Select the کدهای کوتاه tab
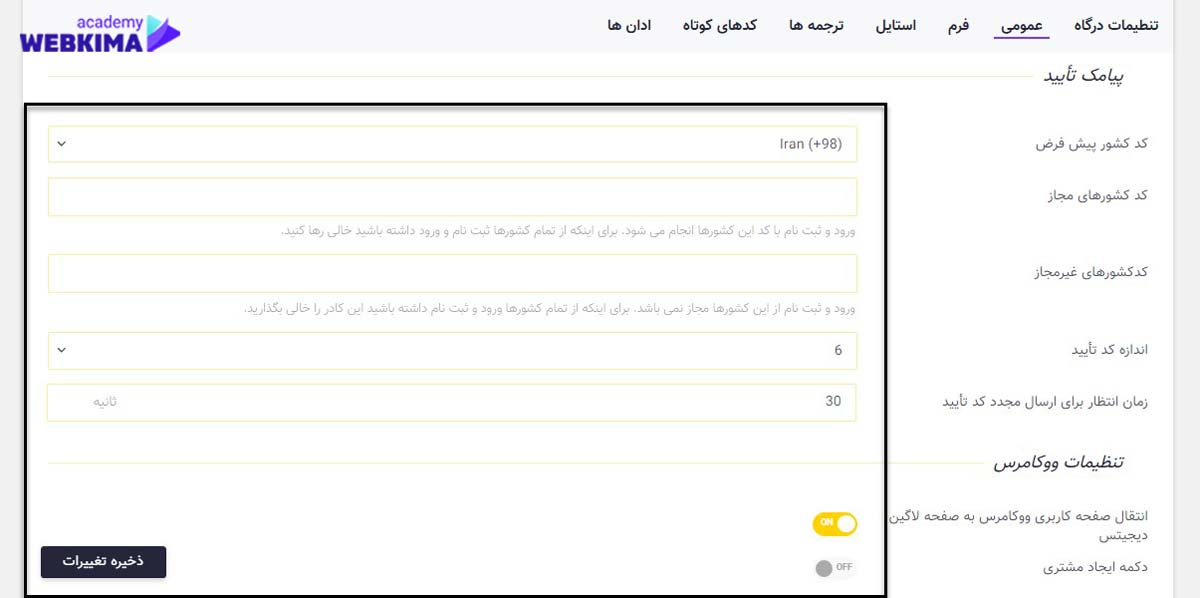1200x598 pixels. [x=720, y=25]
